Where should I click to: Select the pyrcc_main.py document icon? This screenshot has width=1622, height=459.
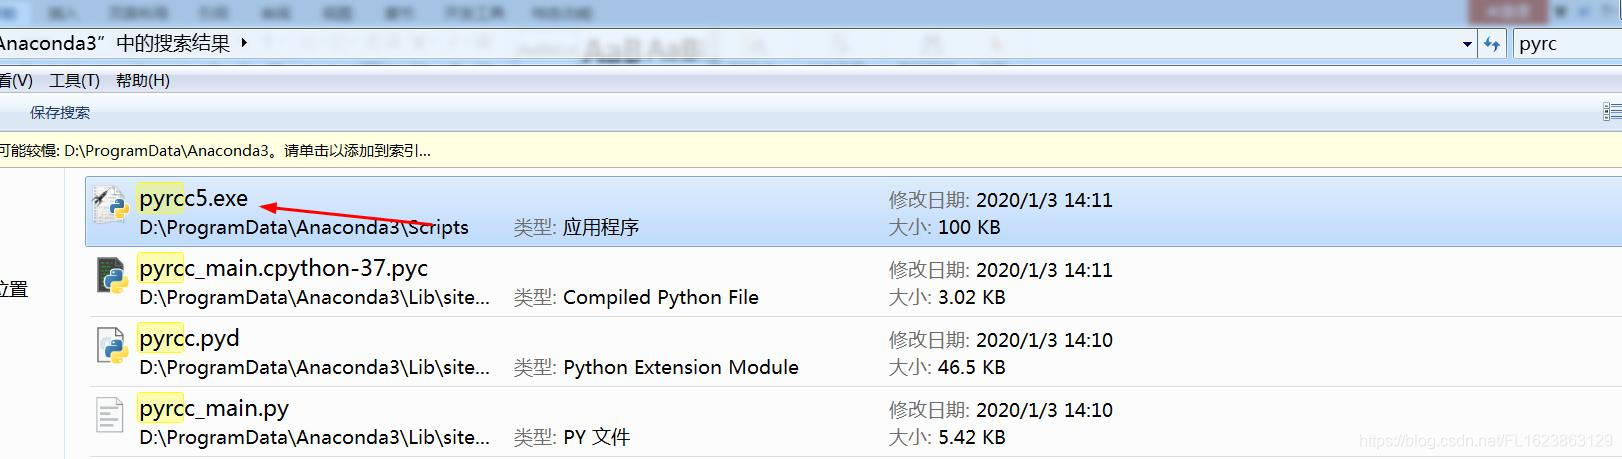click(111, 415)
